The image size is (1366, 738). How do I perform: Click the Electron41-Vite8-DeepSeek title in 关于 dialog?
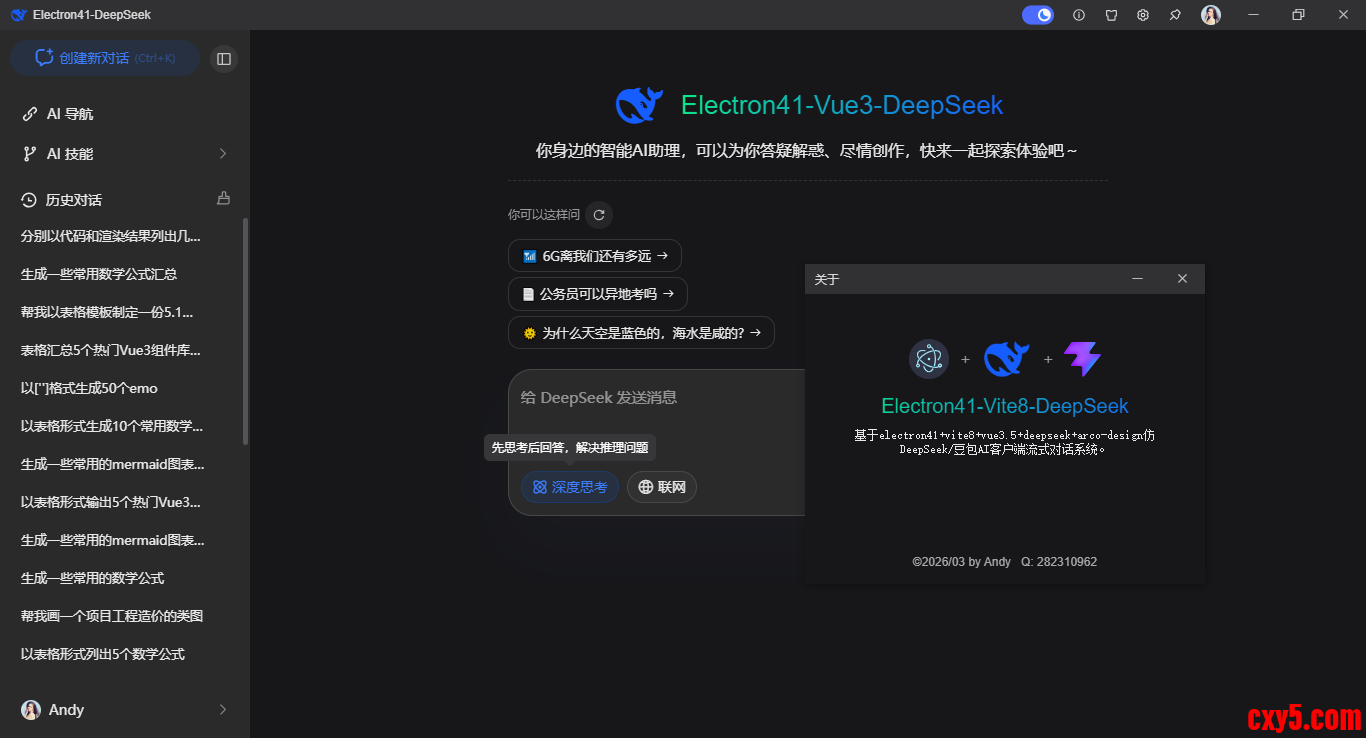(x=1005, y=406)
